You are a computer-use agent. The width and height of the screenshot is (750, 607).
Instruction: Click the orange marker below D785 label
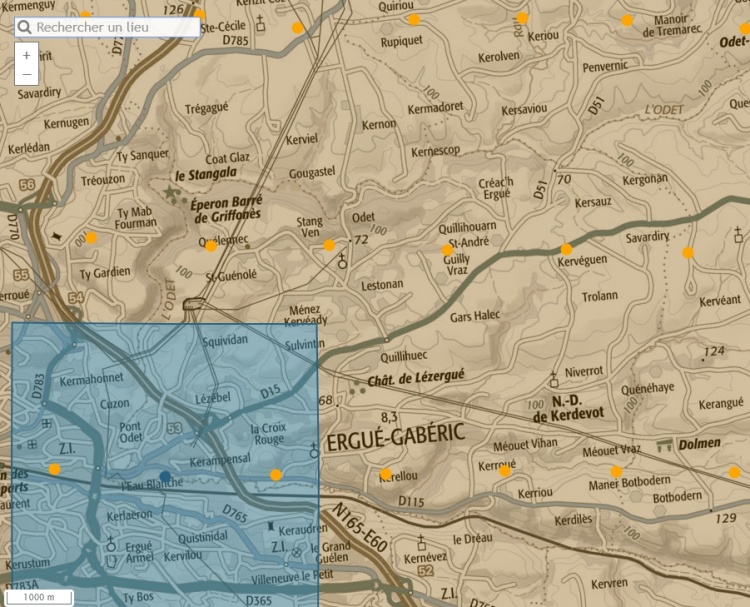click(297, 28)
